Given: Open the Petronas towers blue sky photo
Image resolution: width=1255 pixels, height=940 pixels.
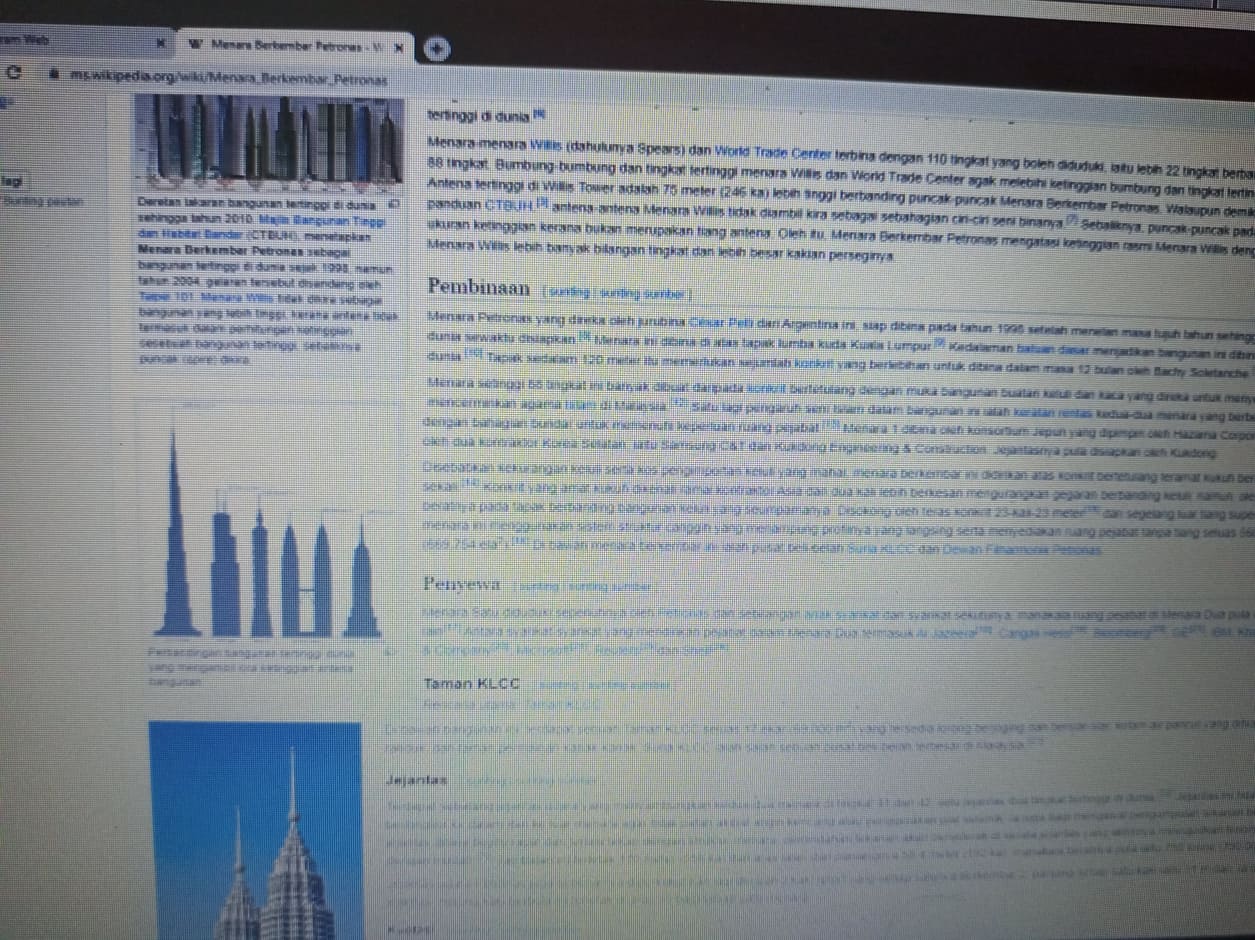Looking at the screenshot, I should (x=255, y=830).
